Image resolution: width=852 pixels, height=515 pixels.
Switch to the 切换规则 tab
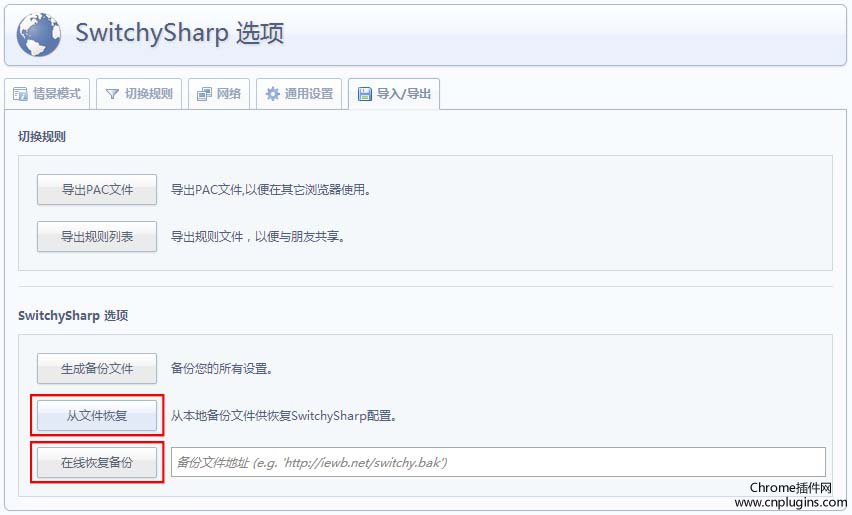139,94
